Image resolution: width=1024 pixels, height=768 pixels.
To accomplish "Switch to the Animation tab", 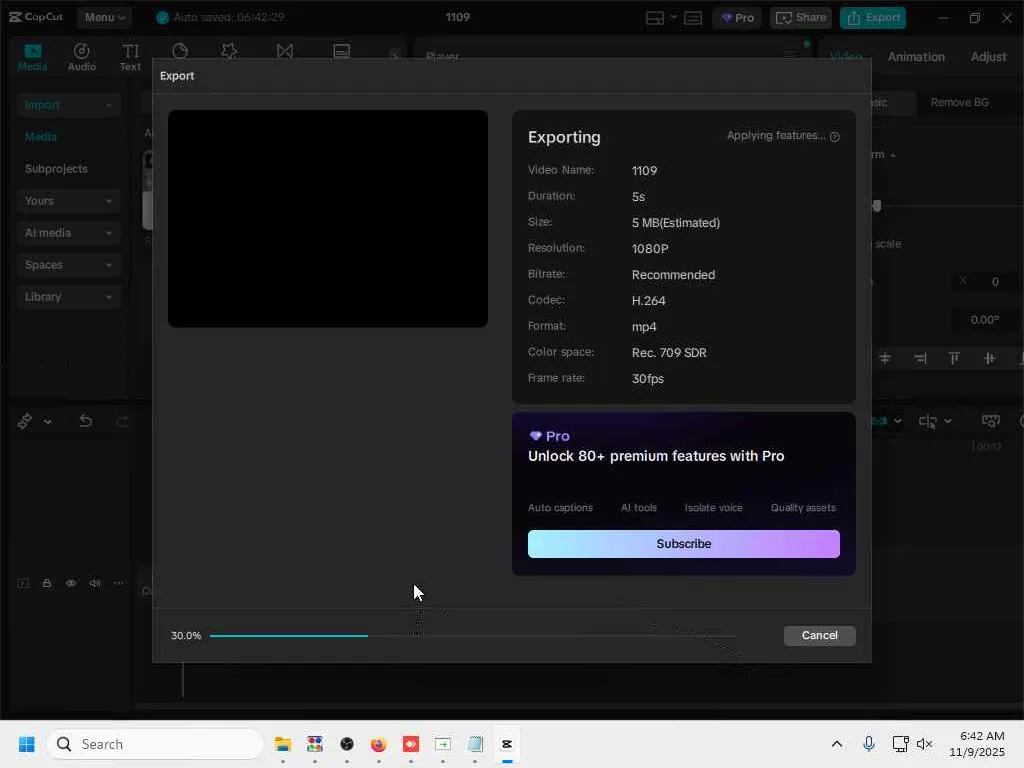I will click(916, 57).
